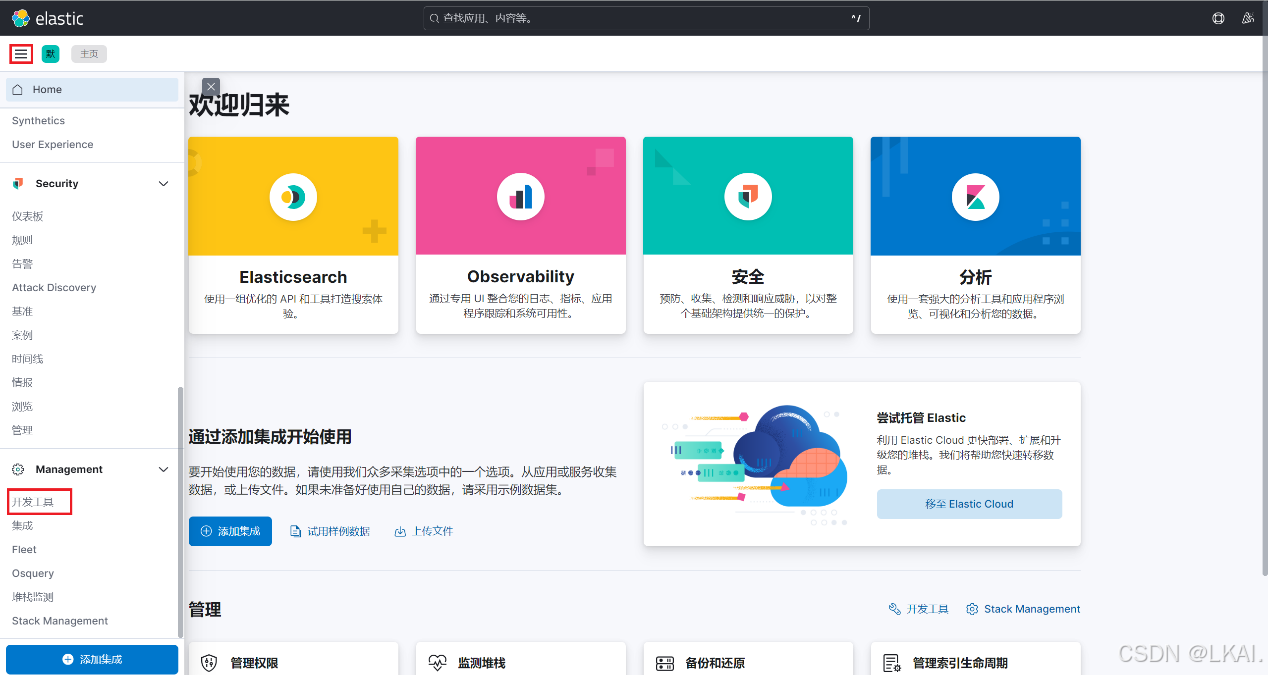The image size is (1268, 675).
Task: Click the sidebar 添加集成 button
Action: click(92, 660)
